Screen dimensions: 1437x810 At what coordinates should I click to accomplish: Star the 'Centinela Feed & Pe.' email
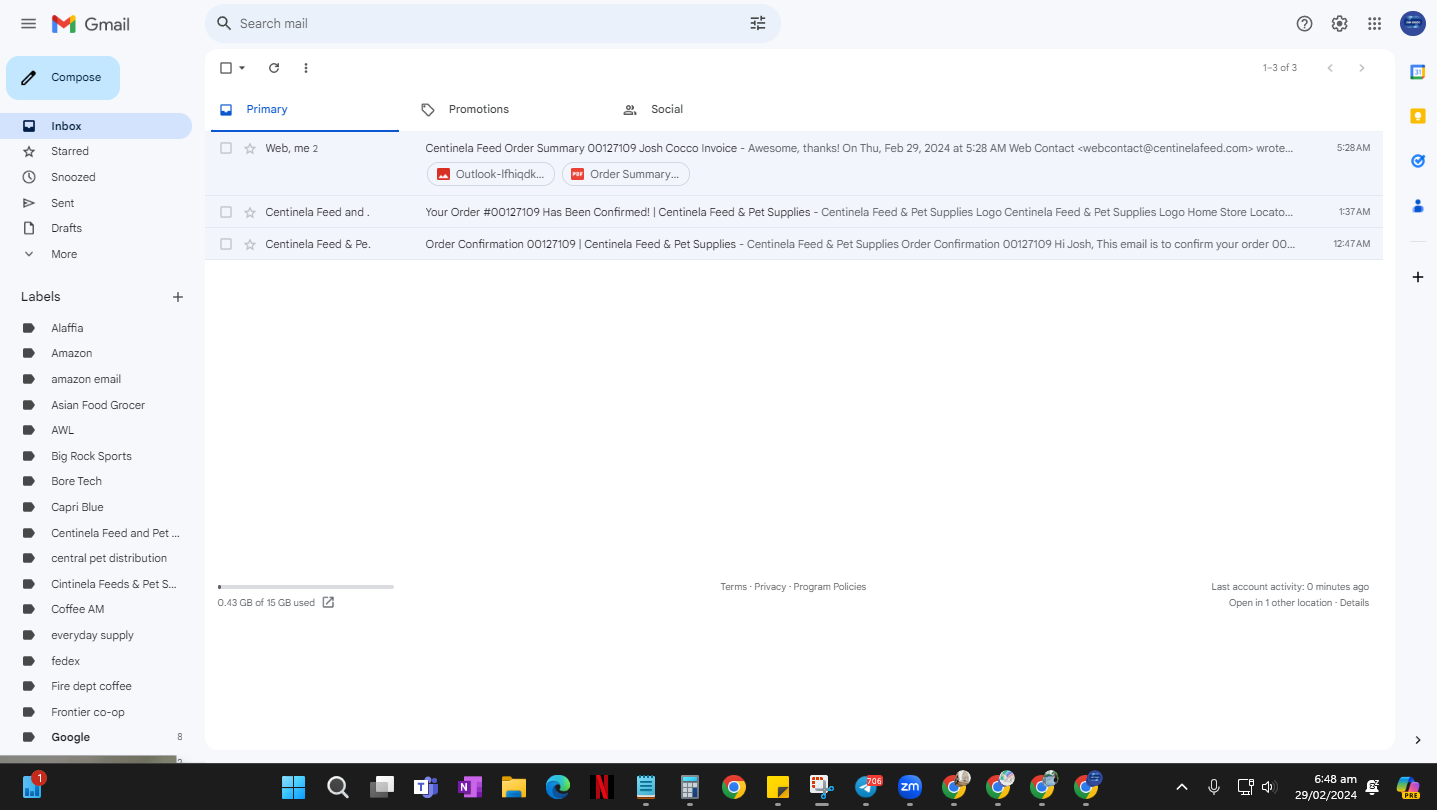tap(250, 244)
